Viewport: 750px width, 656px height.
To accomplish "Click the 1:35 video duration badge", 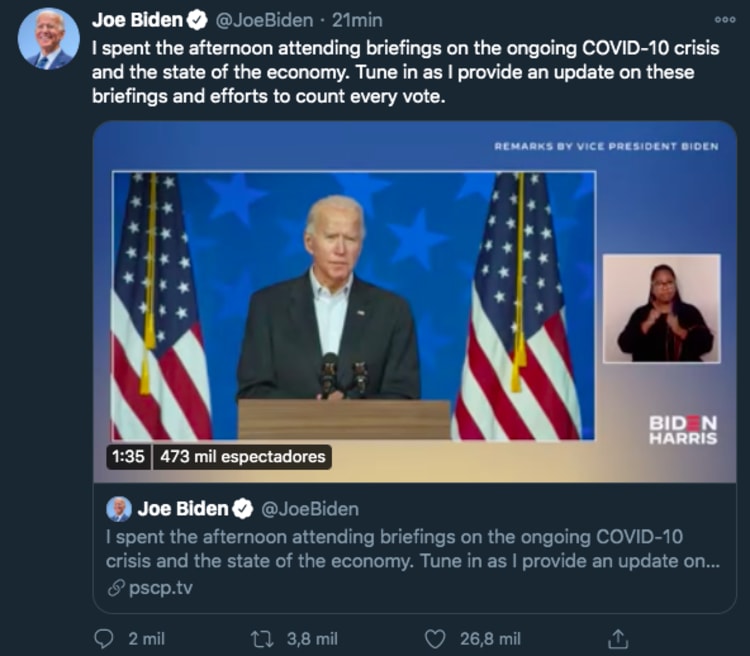I will coord(127,457).
